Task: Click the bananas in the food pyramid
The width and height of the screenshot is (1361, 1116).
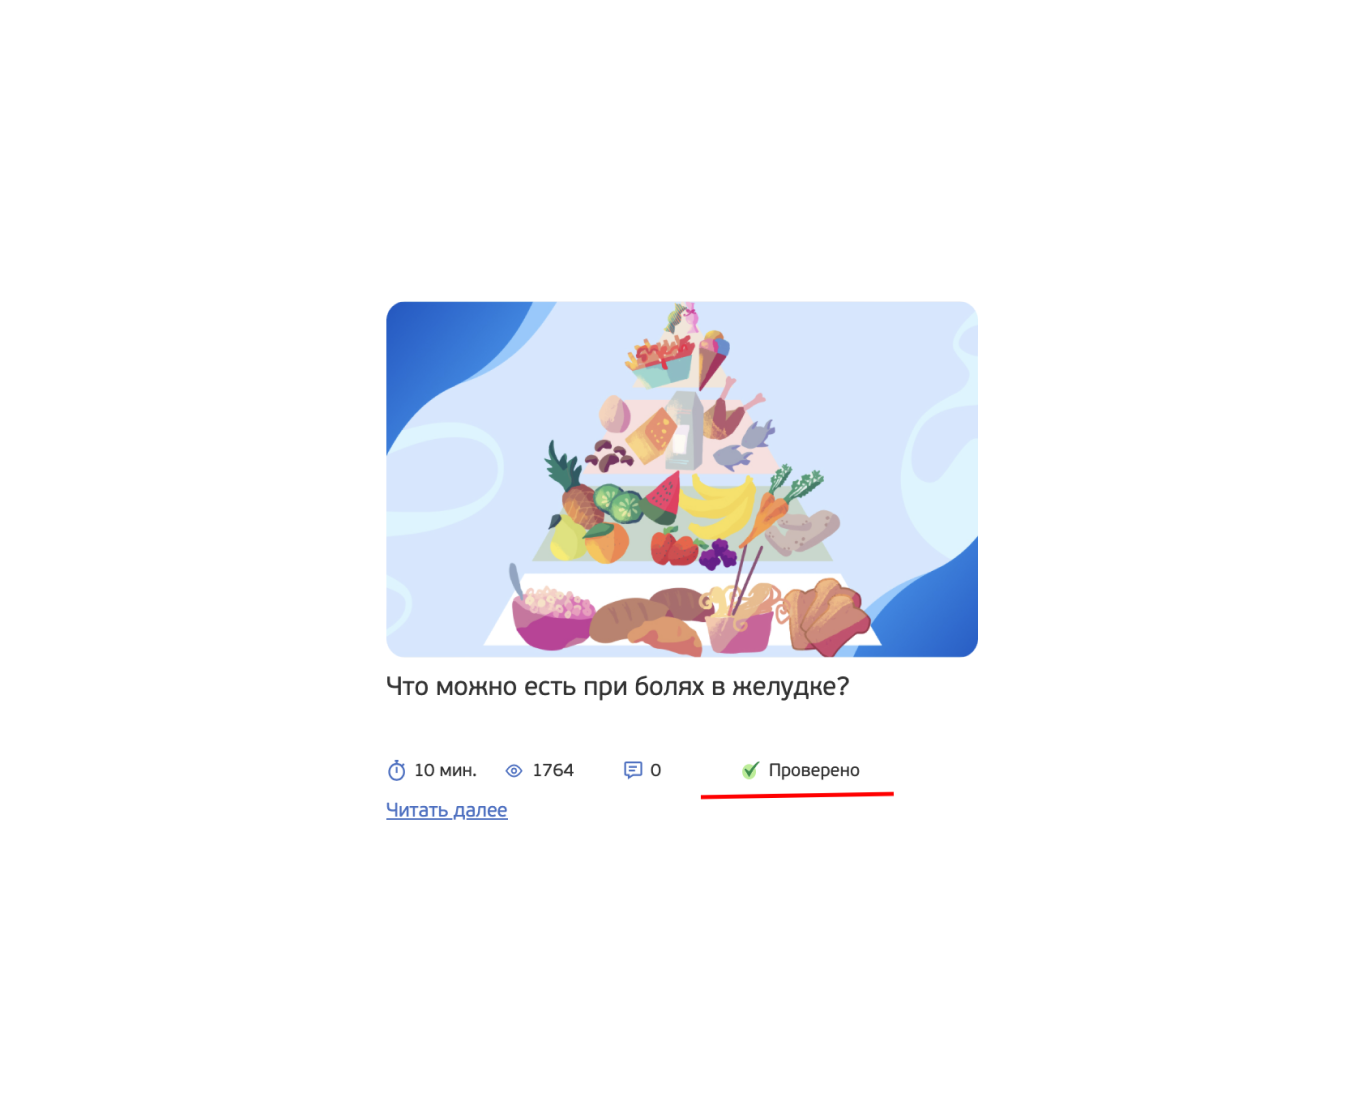Action: click(722, 505)
